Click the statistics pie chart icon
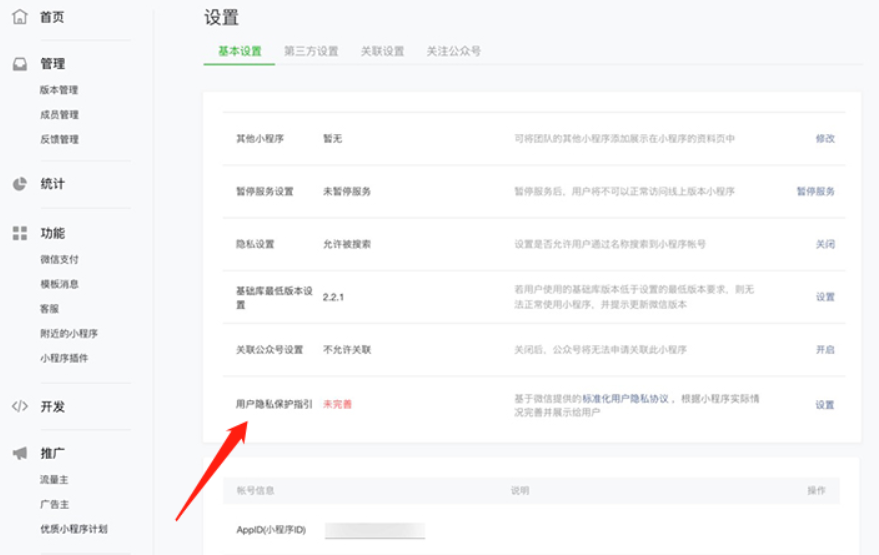The height and width of the screenshot is (555, 879). click(19, 184)
